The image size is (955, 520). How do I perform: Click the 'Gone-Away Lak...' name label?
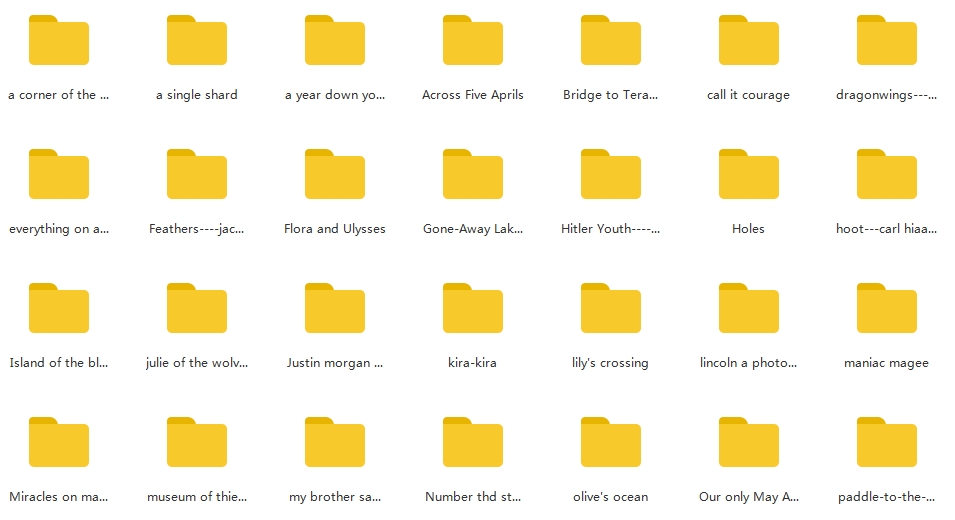[473, 229]
